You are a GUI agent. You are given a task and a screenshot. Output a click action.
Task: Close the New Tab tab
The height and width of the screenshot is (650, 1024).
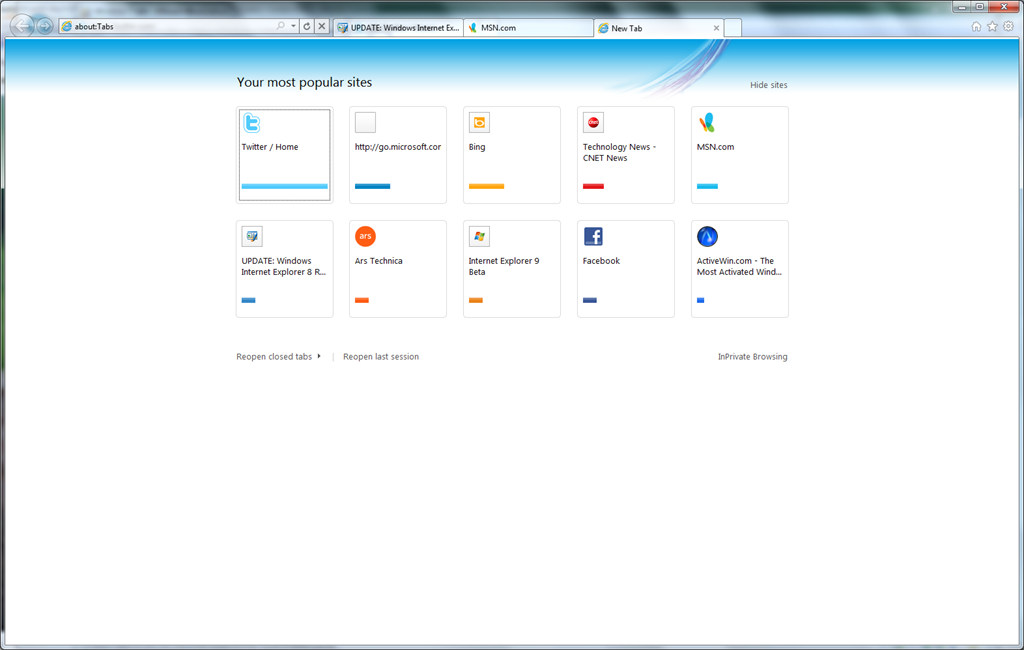click(x=716, y=28)
